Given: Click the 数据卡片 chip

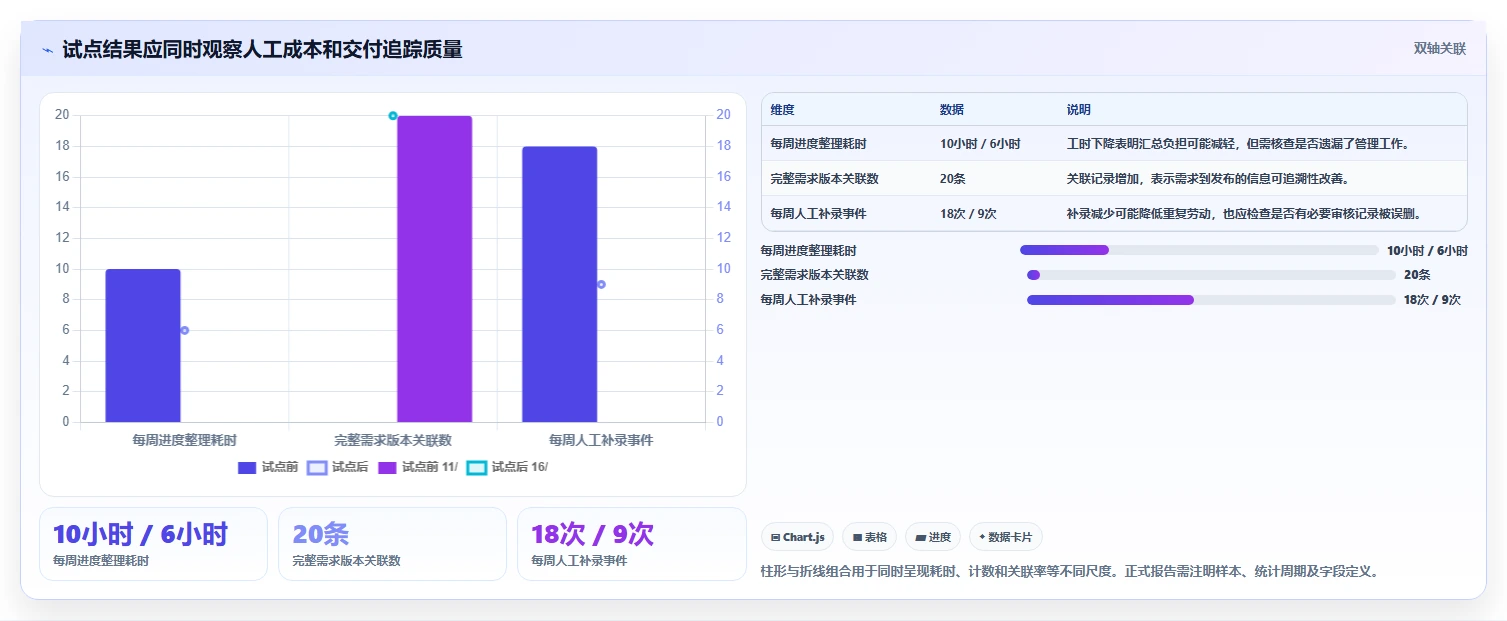Looking at the screenshot, I should [1005, 537].
